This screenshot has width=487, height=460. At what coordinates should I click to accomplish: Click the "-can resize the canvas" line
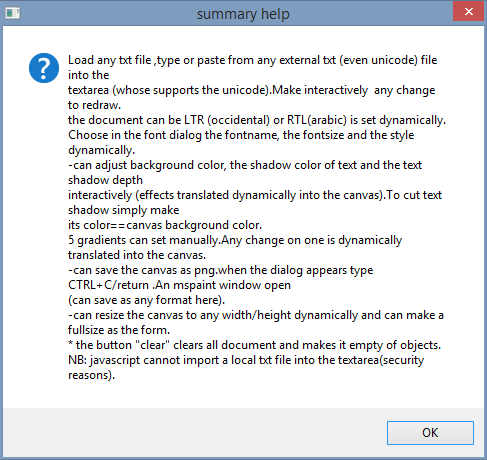[256, 315]
